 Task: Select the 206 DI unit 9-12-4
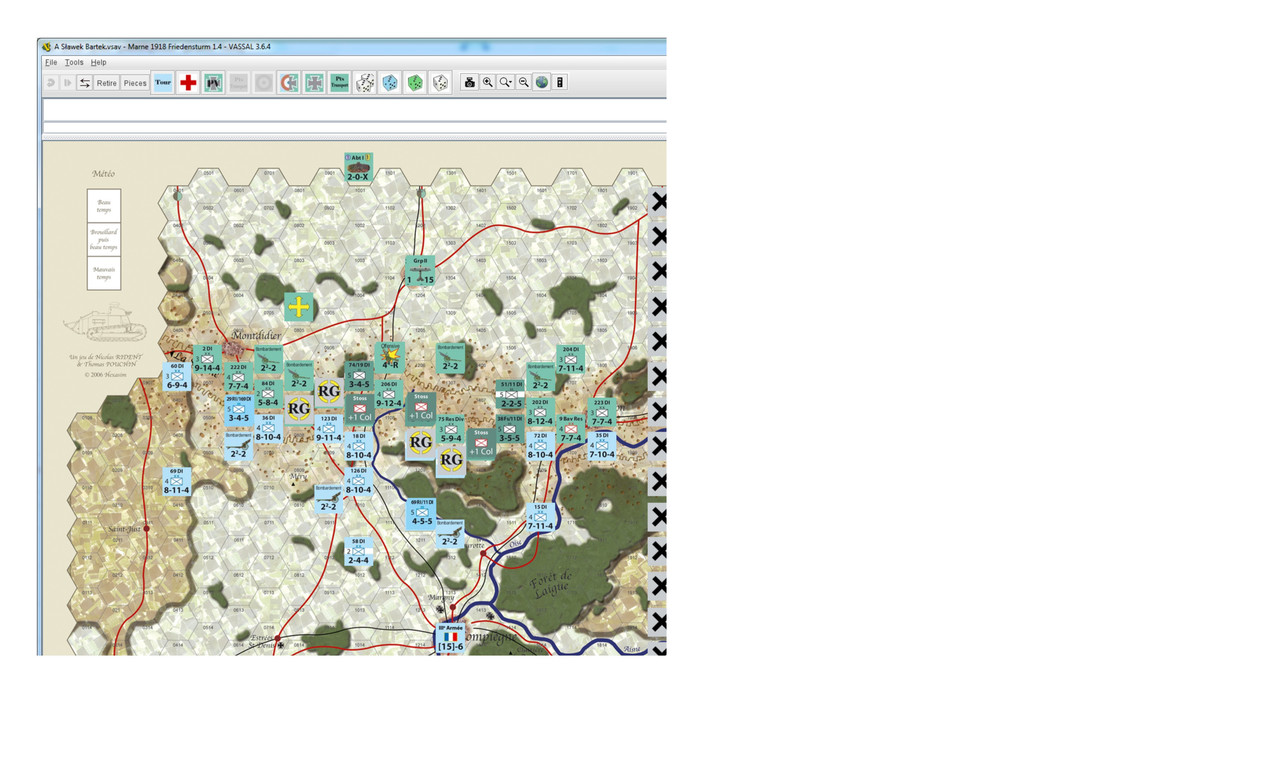click(x=389, y=394)
